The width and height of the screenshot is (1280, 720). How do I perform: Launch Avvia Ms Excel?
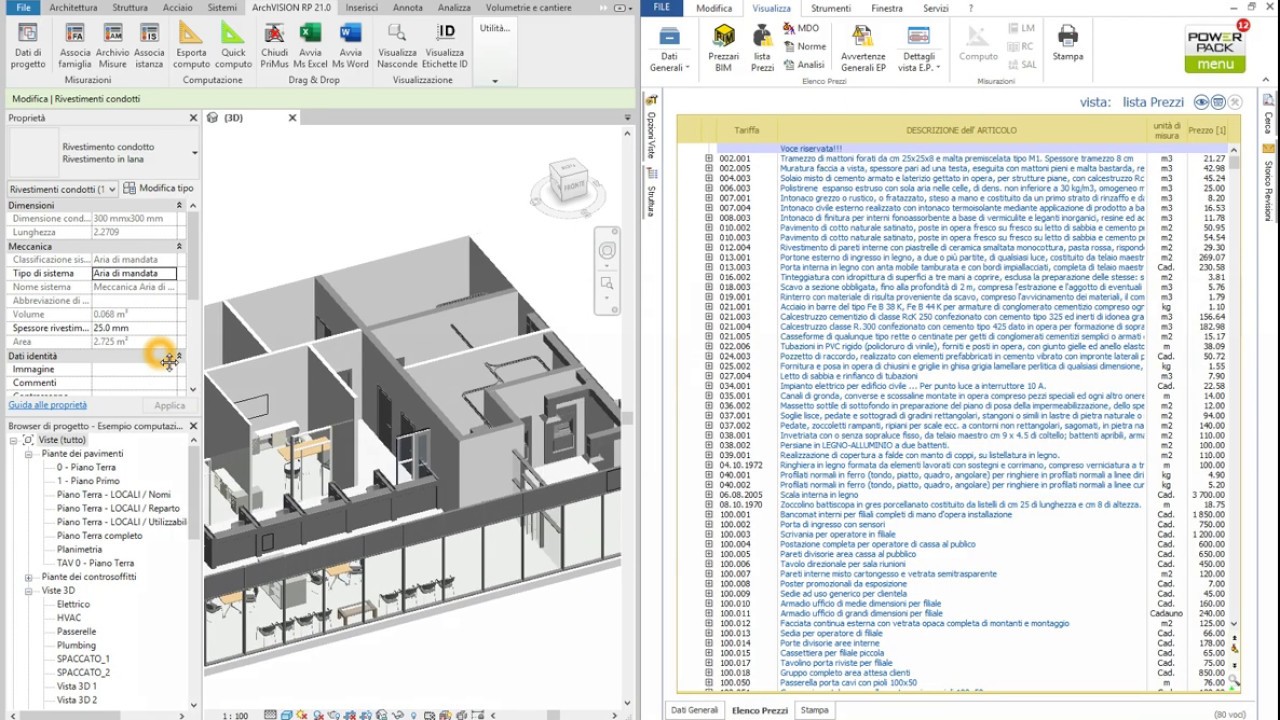[311, 45]
